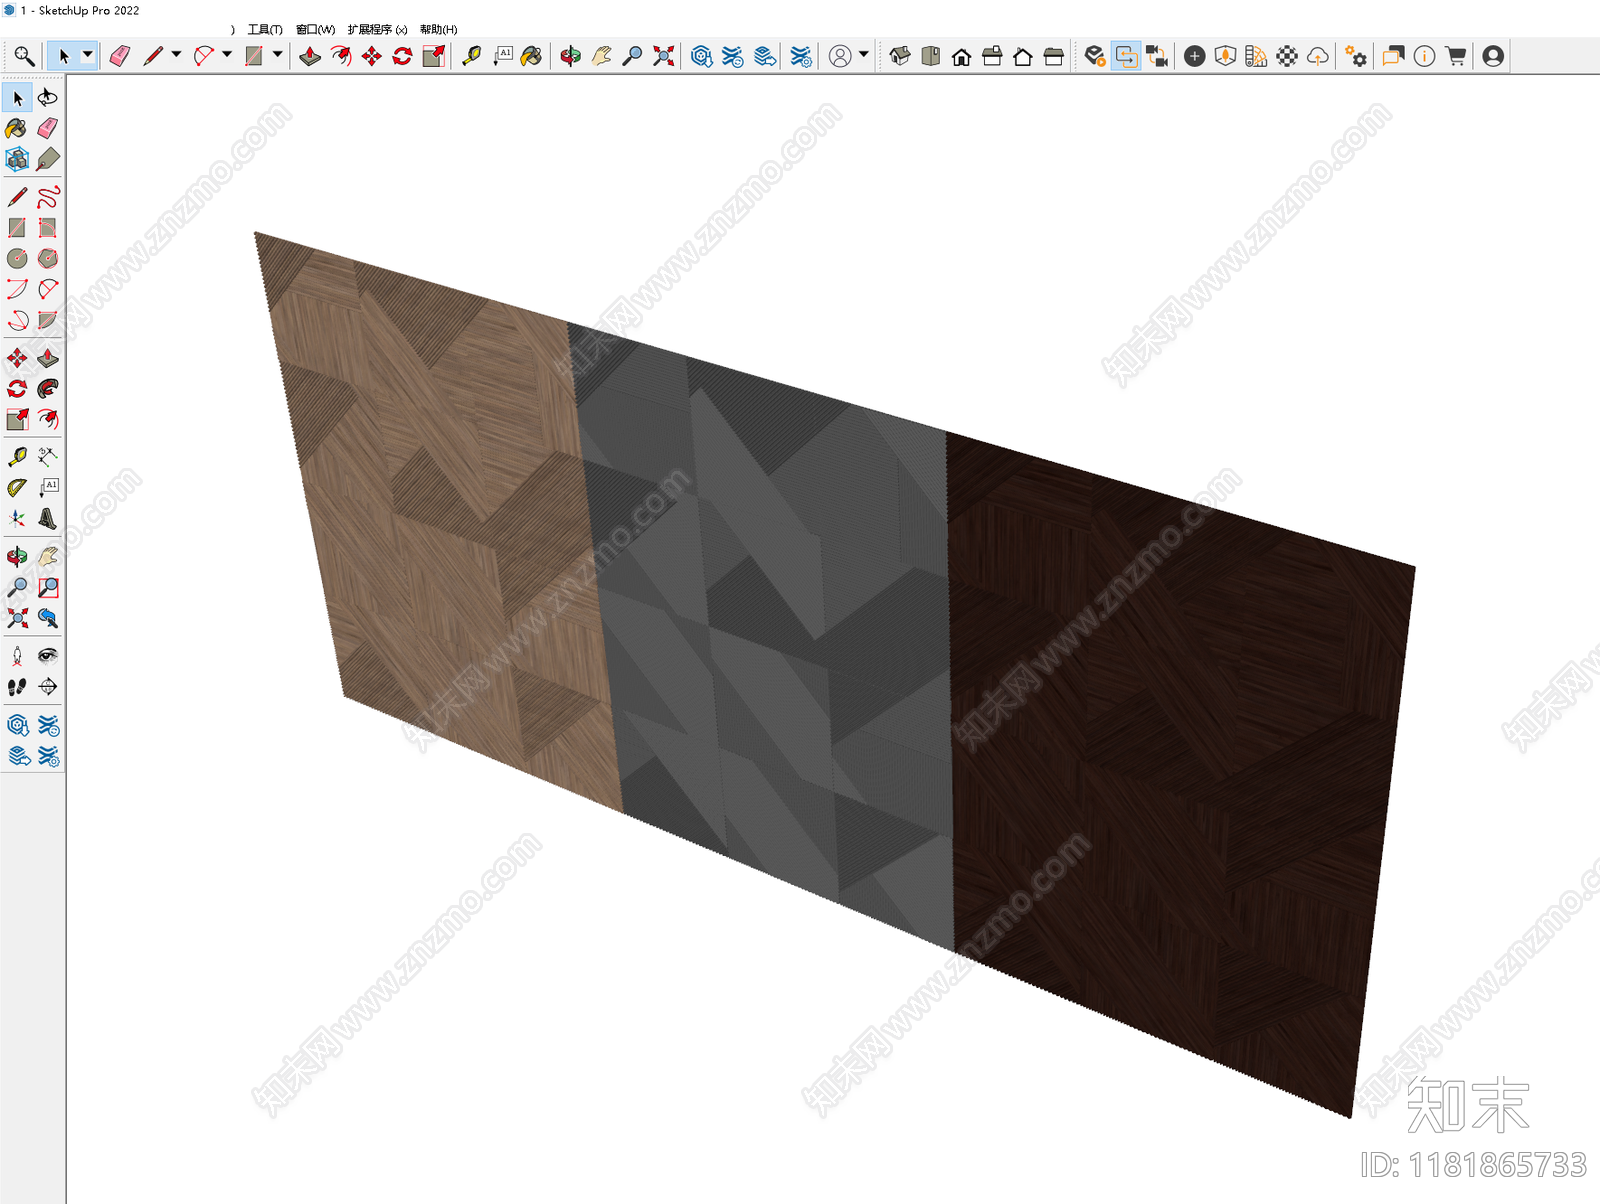Select the Lasso select tool in left toolbar
The height and width of the screenshot is (1204, 1600).
48,98
